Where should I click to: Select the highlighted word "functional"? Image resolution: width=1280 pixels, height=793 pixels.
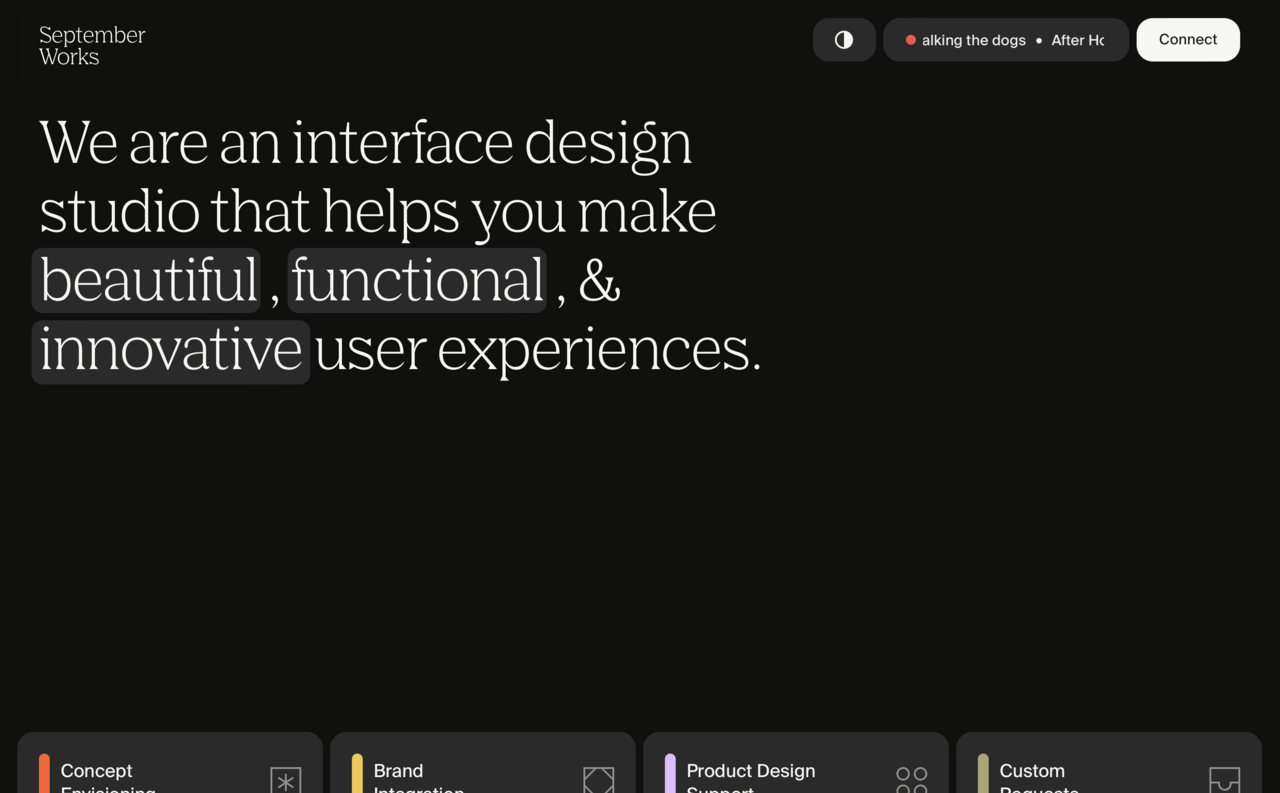[x=417, y=281]
